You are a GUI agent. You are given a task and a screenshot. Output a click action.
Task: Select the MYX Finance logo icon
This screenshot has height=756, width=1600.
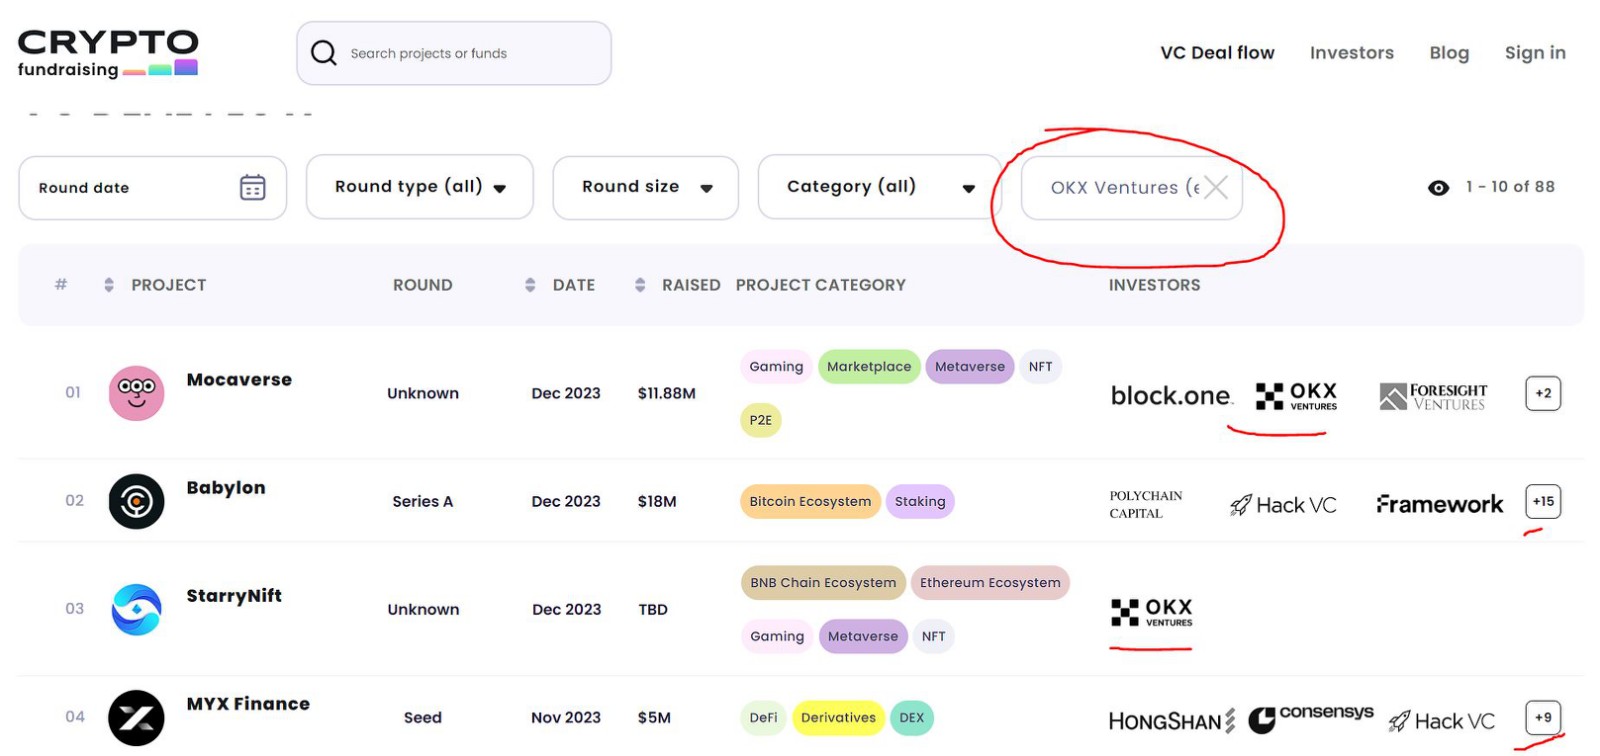136,717
